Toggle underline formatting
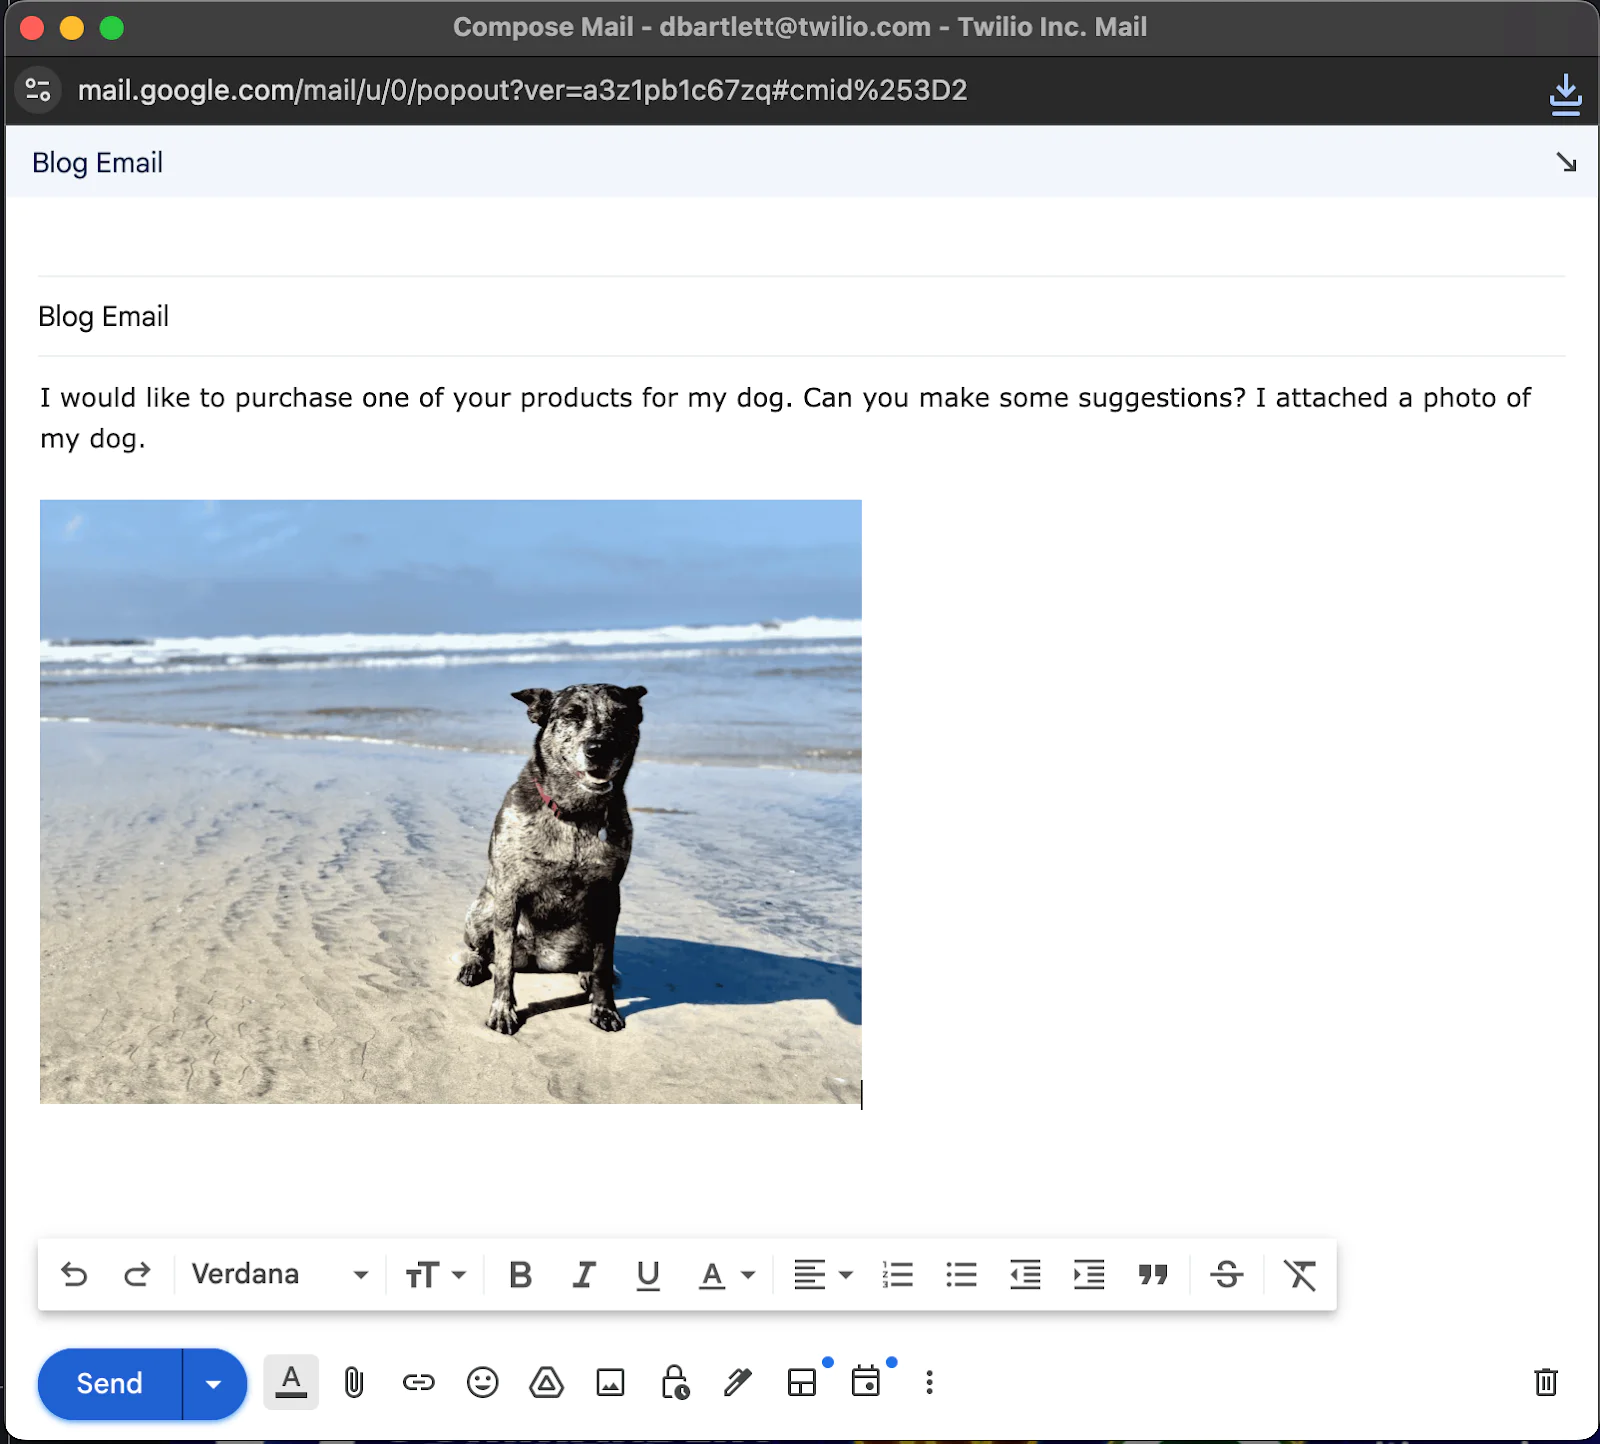This screenshot has height=1444, width=1600. pos(648,1274)
